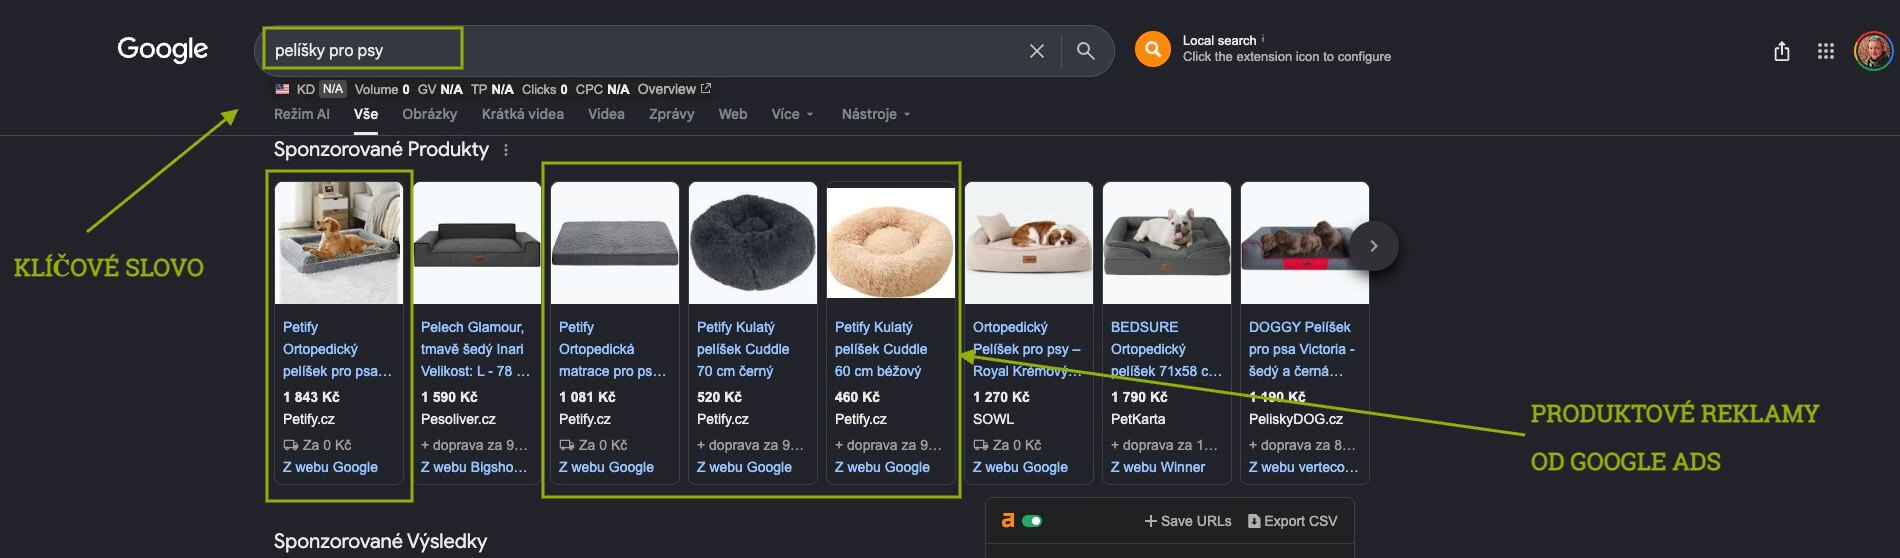Expand the Nástroje dropdown

coord(876,114)
